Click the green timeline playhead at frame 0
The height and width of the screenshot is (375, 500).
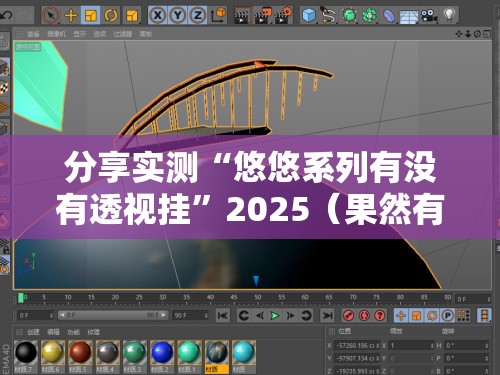pyautogui.click(x=21, y=298)
